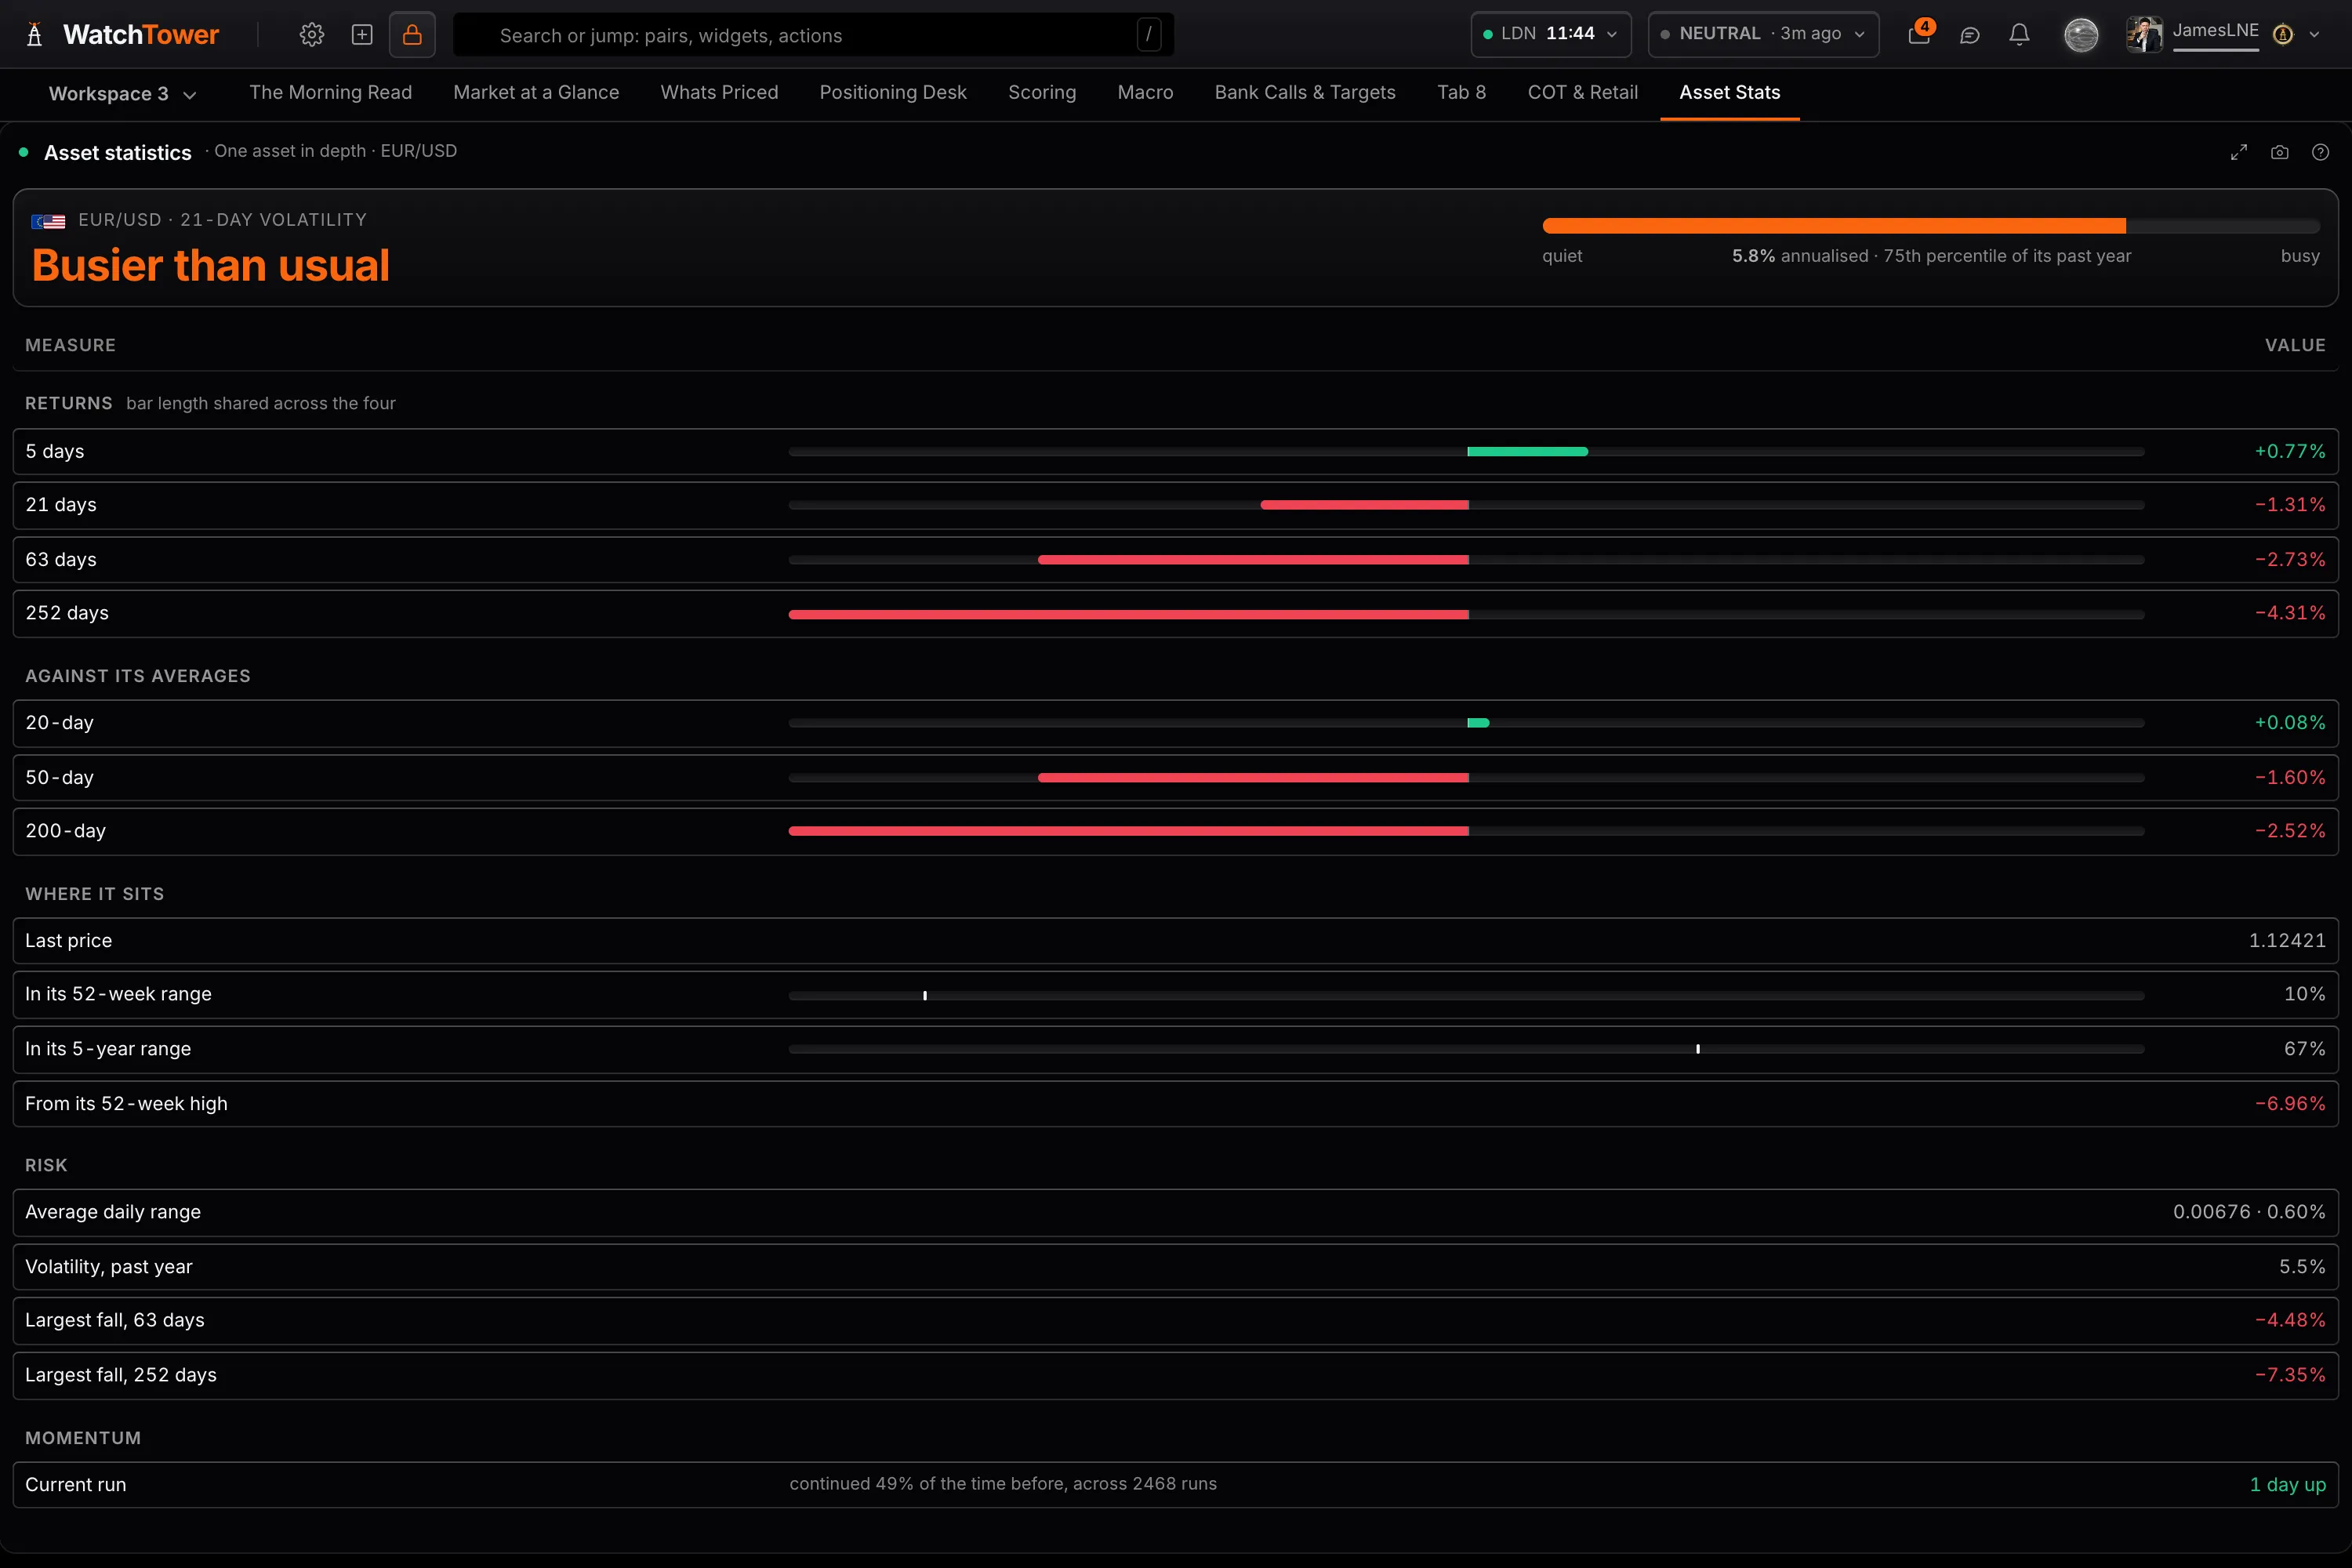The width and height of the screenshot is (2352, 1568).
Task: Click the add widget plus icon
Action: click(362, 35)
